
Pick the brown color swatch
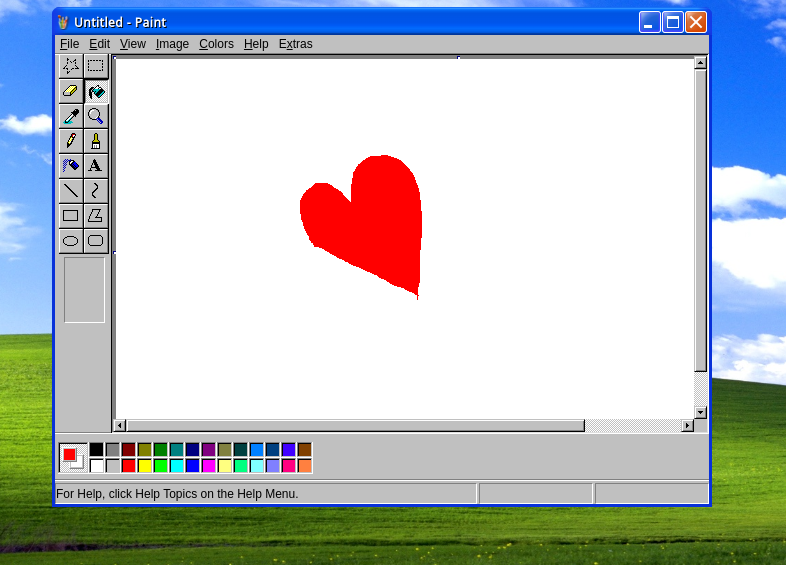point(305,450)
